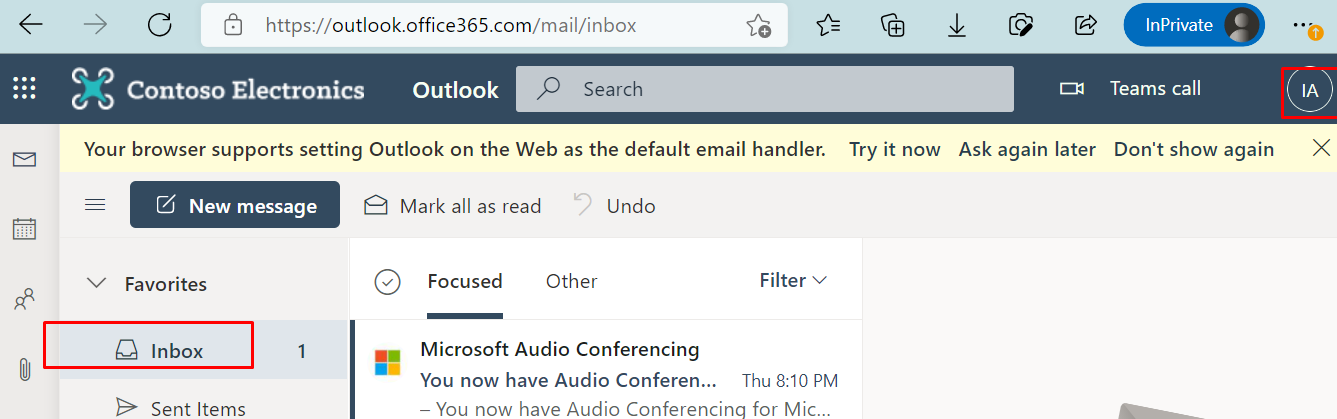The height and width of the screenshot is (419, 1337).
Task: Click the Outlook Search box
Action: coord(765,89)
